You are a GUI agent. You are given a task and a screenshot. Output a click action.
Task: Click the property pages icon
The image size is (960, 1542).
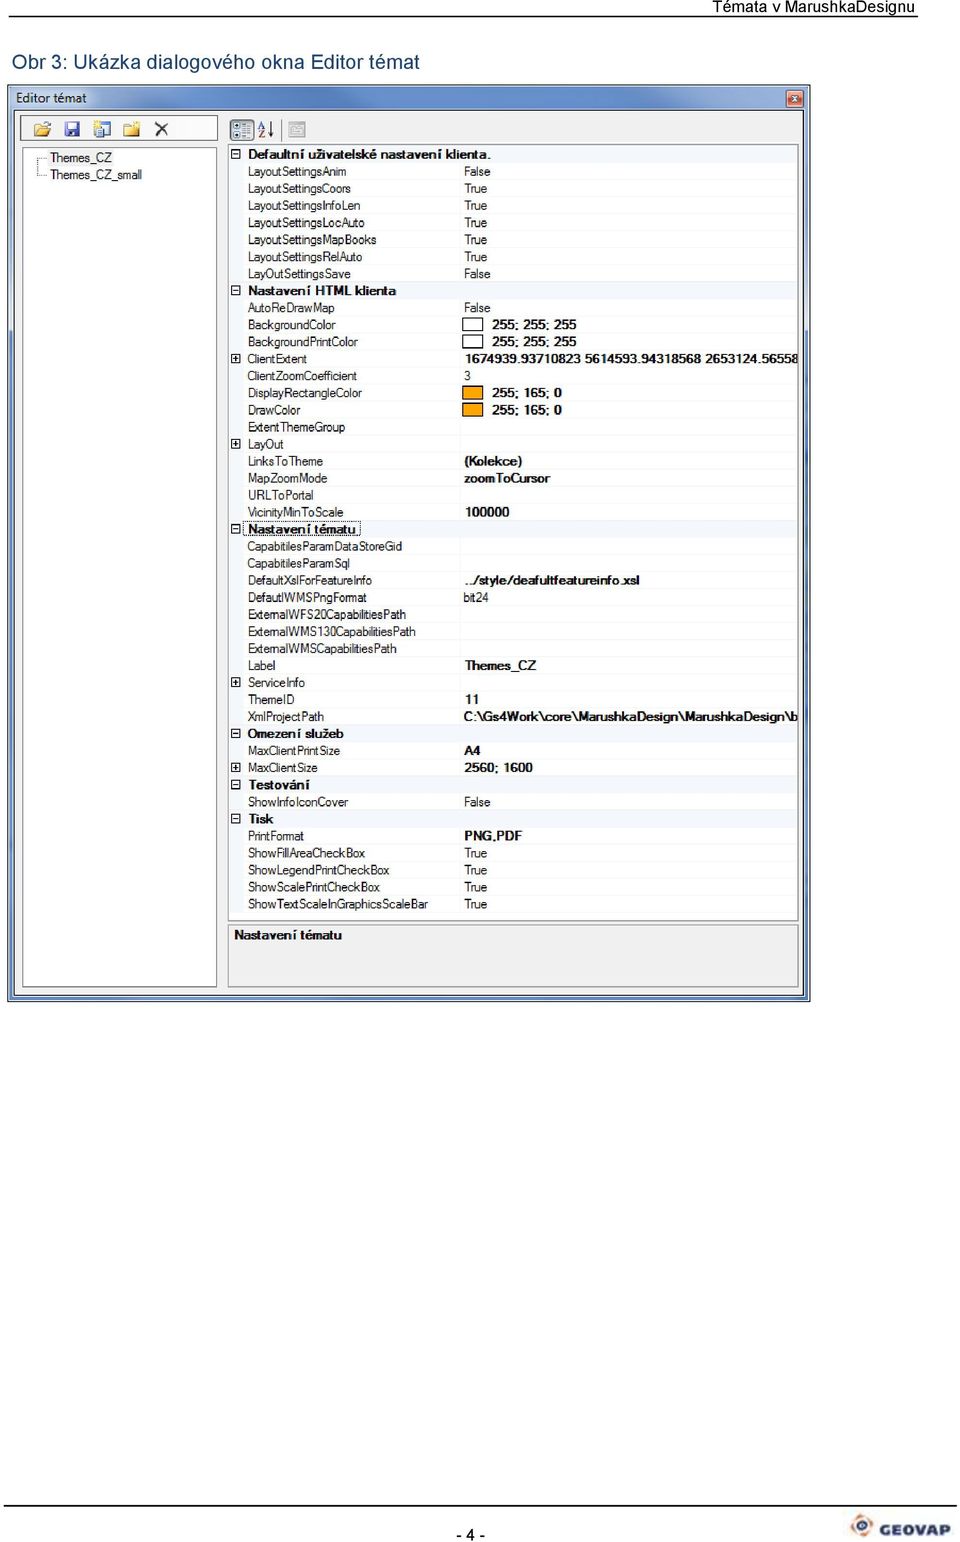pyautogui.click(x=297, y=129)
